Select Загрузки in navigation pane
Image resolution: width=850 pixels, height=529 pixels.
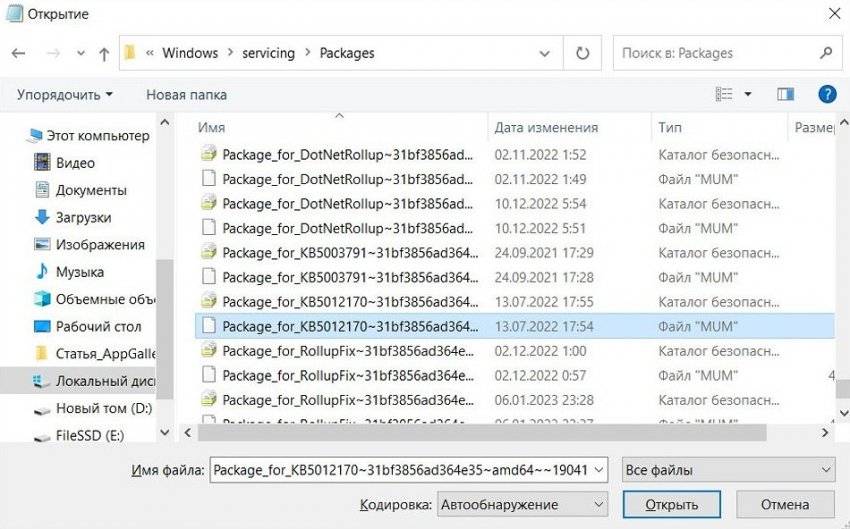point(83,217)
